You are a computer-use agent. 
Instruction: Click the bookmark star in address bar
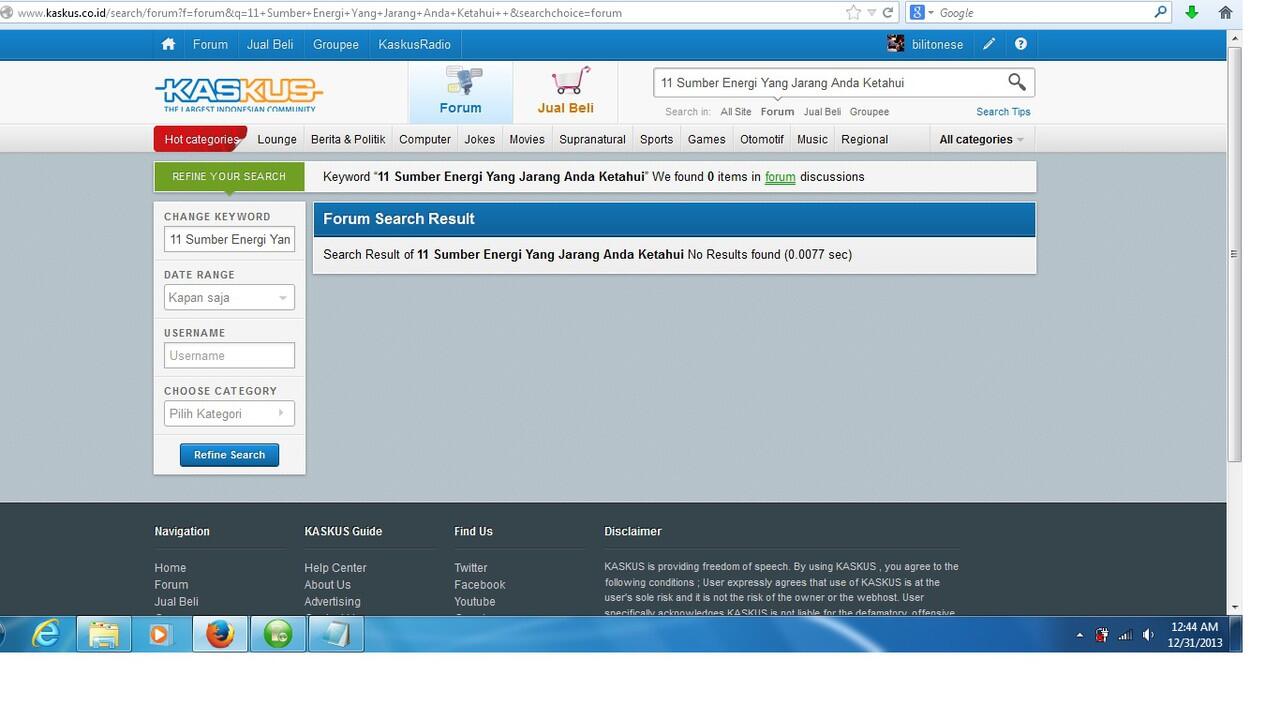pyautogui.click(x=853, y=13)
